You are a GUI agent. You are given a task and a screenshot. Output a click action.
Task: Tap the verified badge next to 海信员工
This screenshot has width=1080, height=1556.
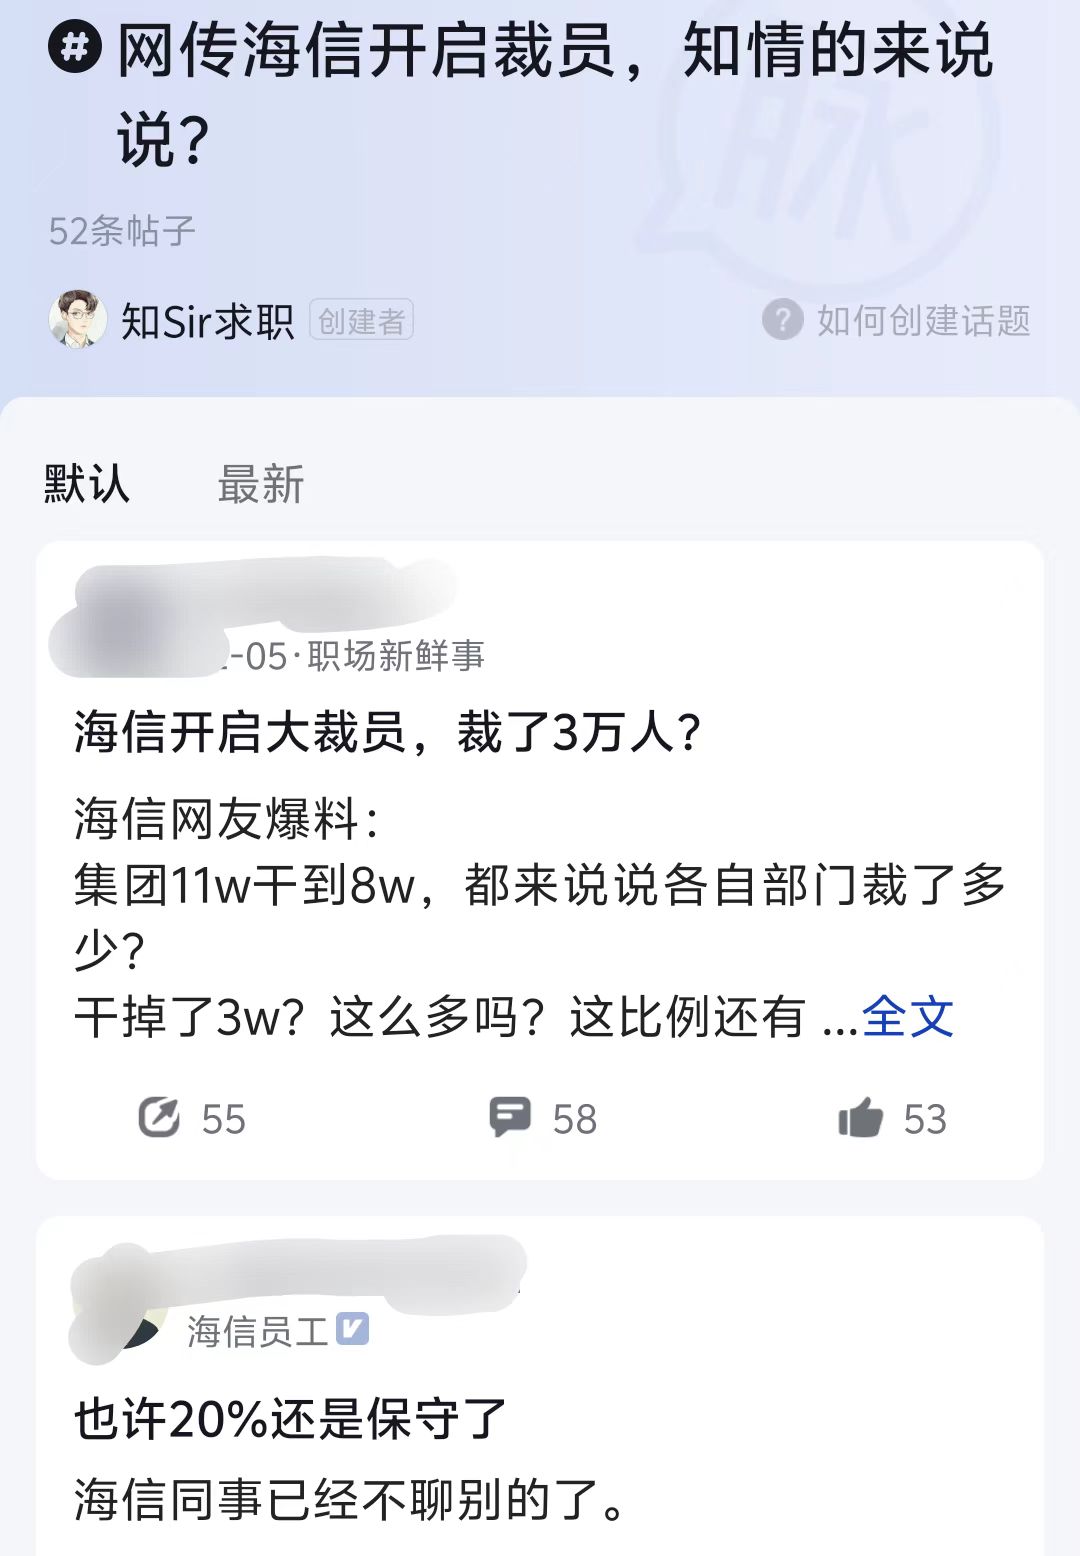coord(352,1329)
